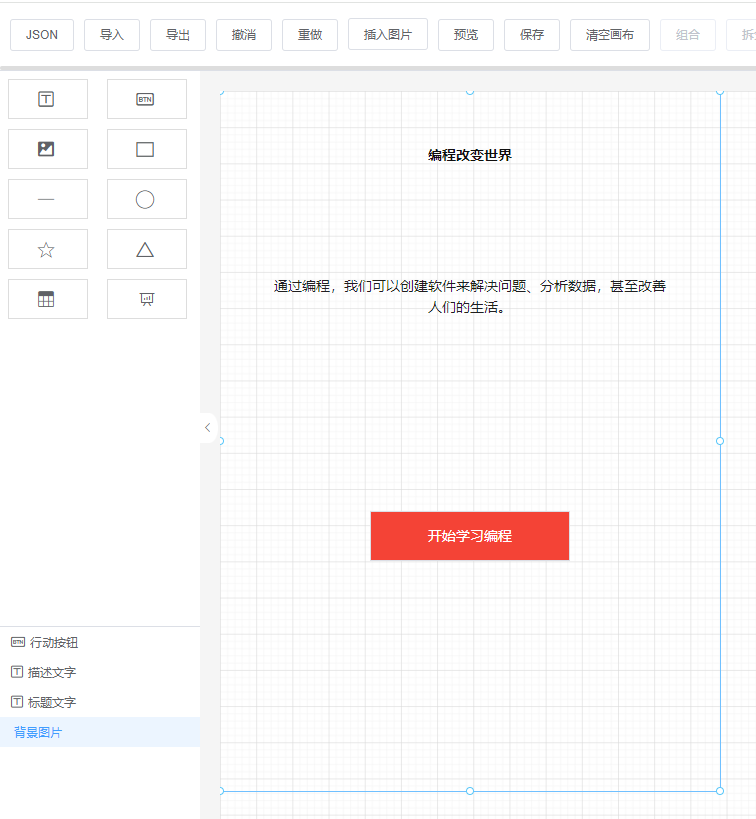Open 预览 preview
The height and width of the screenshot is (819, 756).
click(x=466, y=35)
